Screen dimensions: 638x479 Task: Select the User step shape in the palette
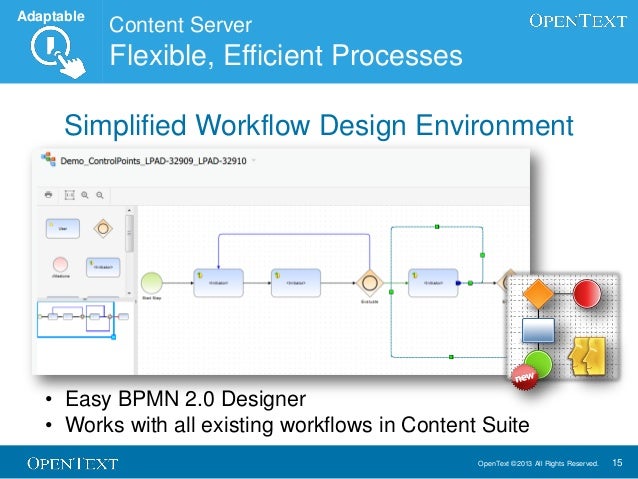[63, 228]
